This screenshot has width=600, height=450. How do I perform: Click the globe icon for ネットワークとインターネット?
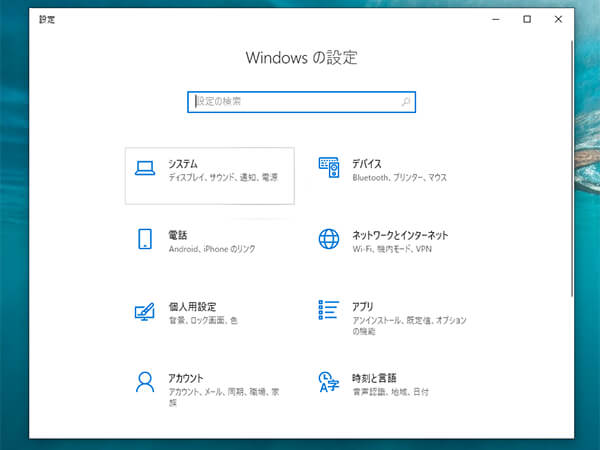pos(329,239)
